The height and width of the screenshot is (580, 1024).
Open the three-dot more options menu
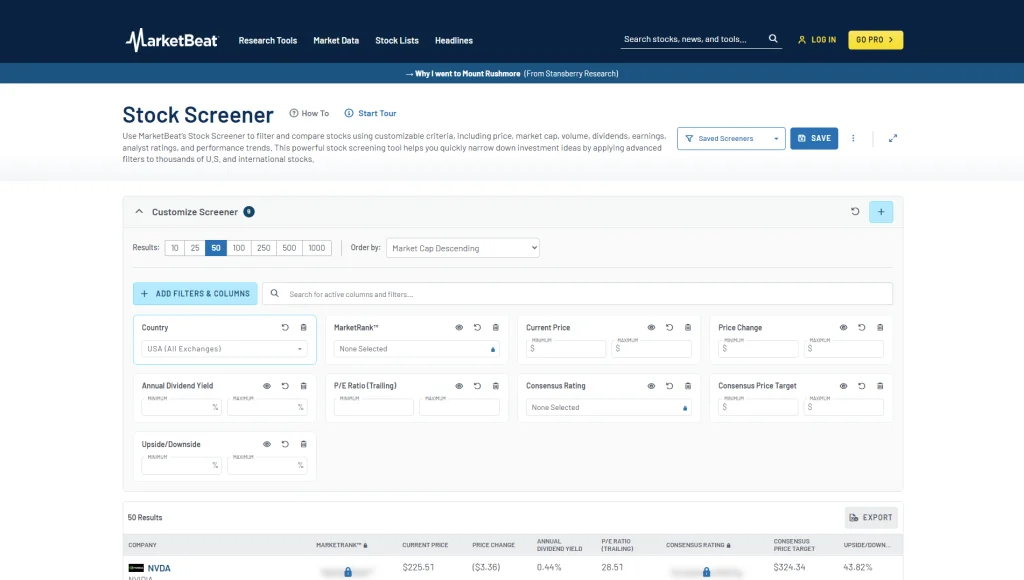click(x=853, y=138)
